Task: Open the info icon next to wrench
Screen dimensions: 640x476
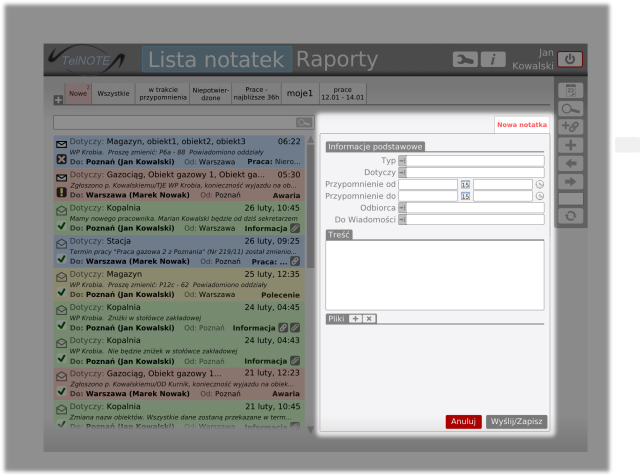Action: [493, 60]
